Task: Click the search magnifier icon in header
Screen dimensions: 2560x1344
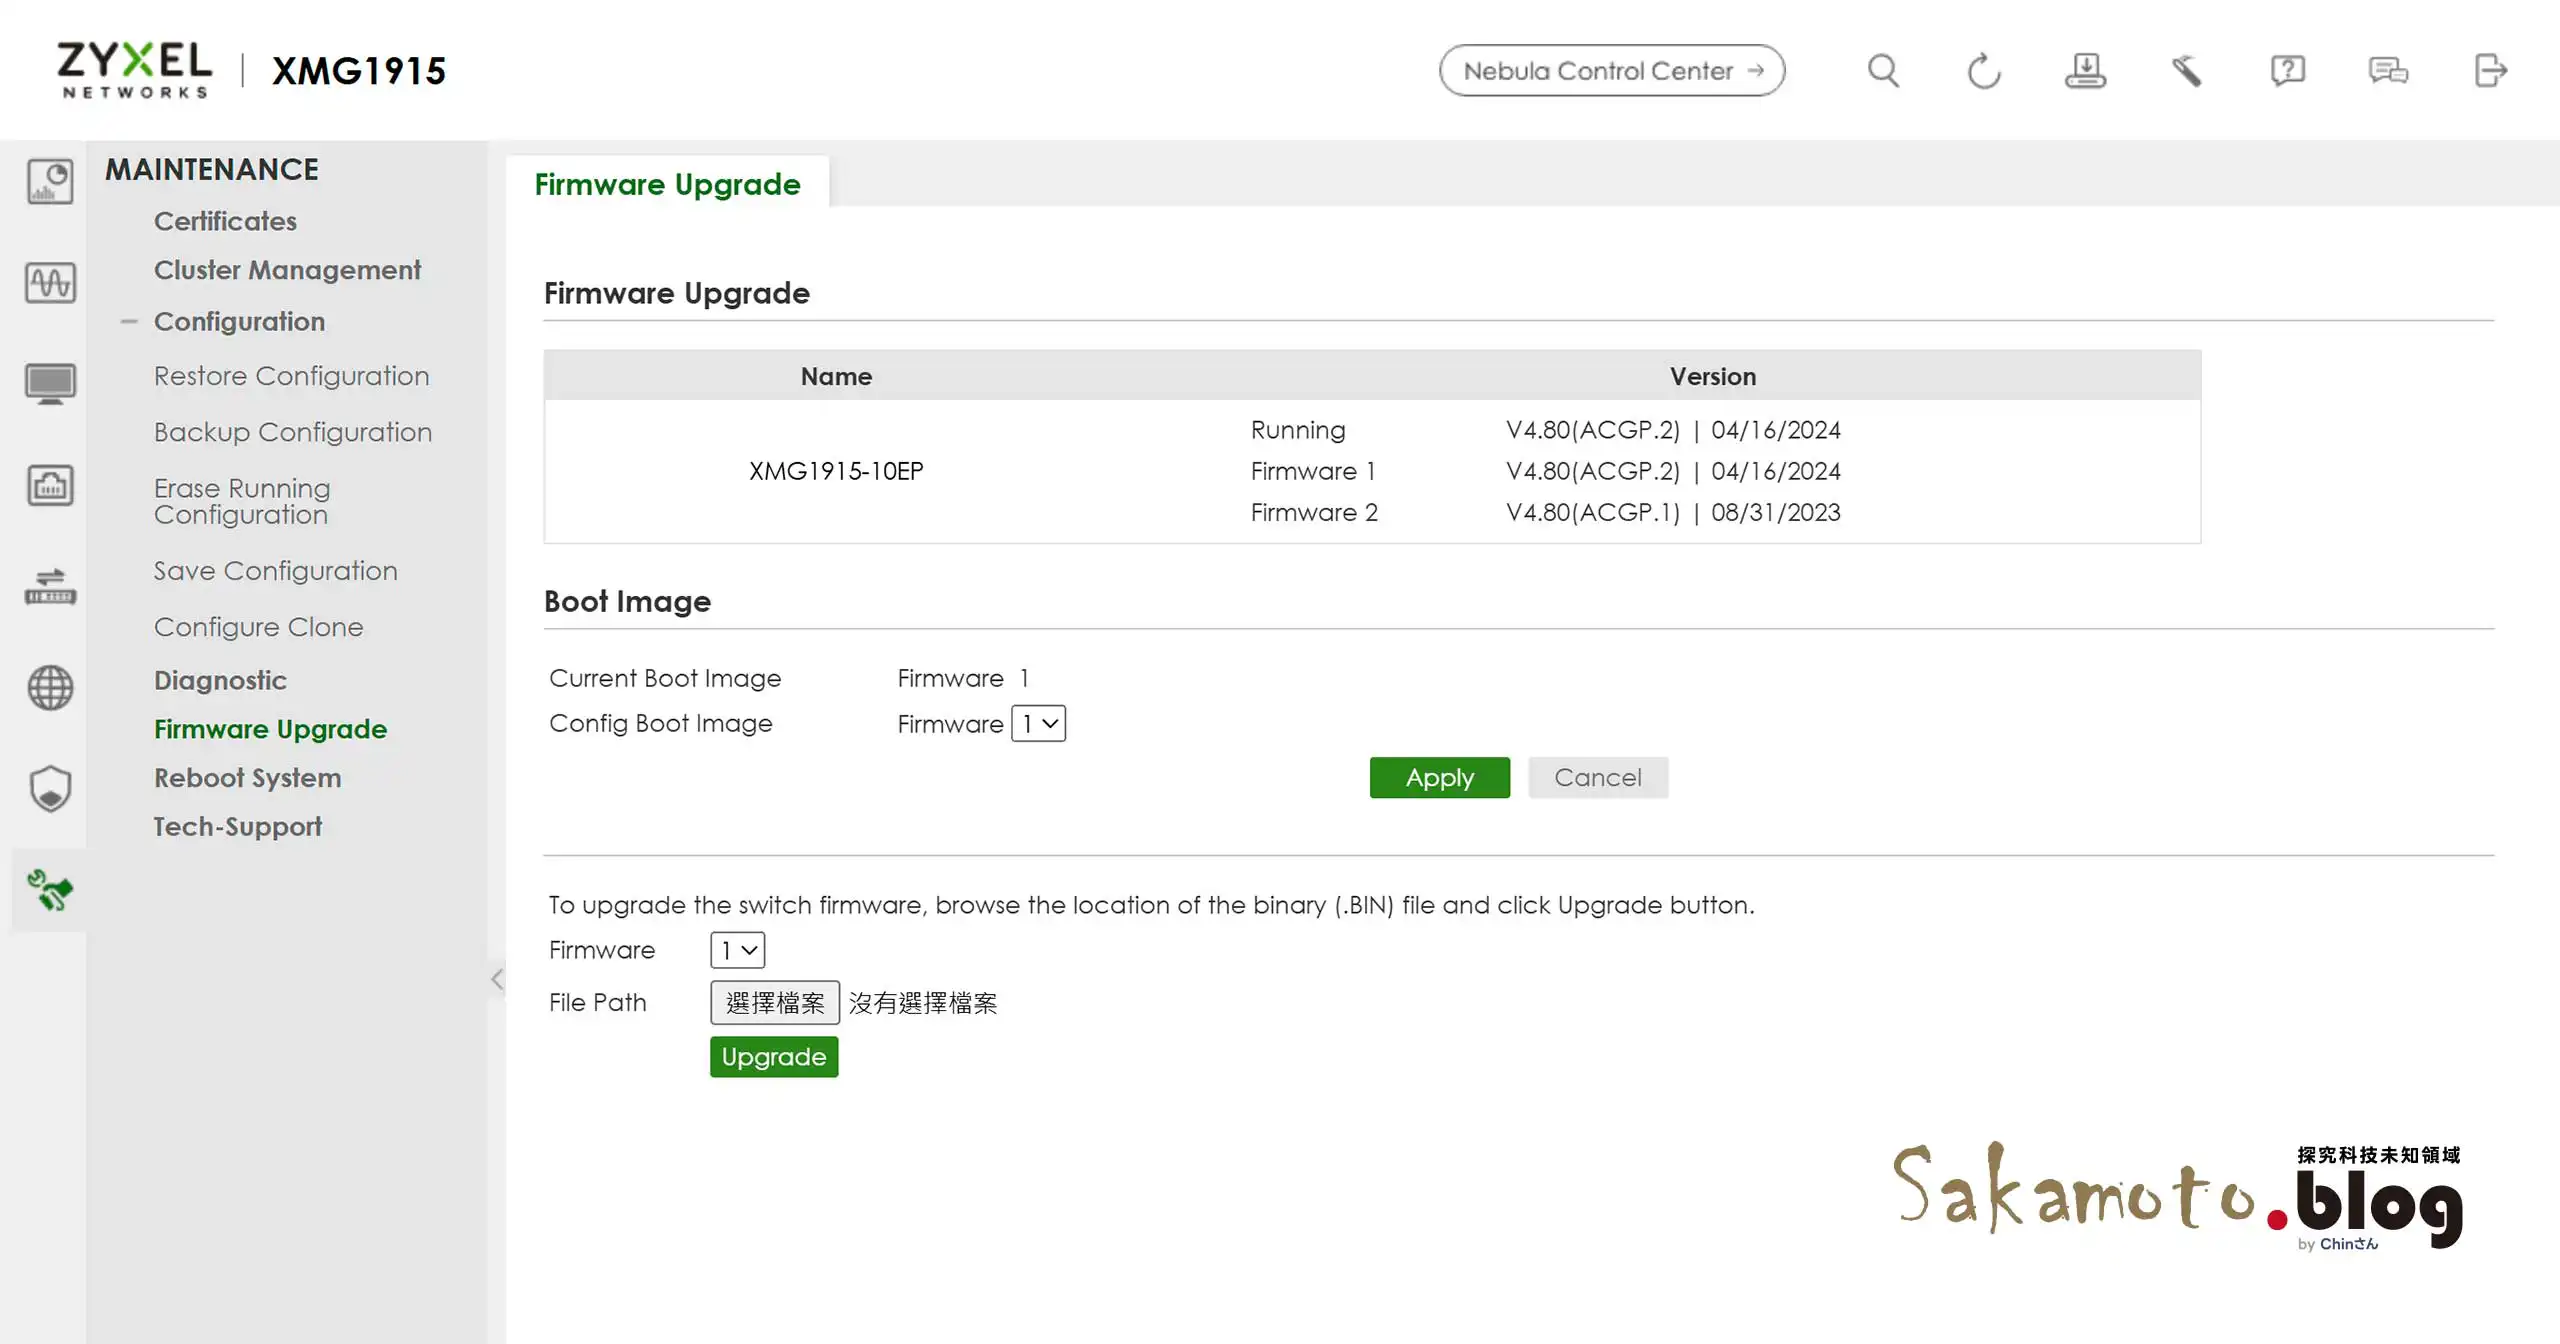Action: 1883,71
